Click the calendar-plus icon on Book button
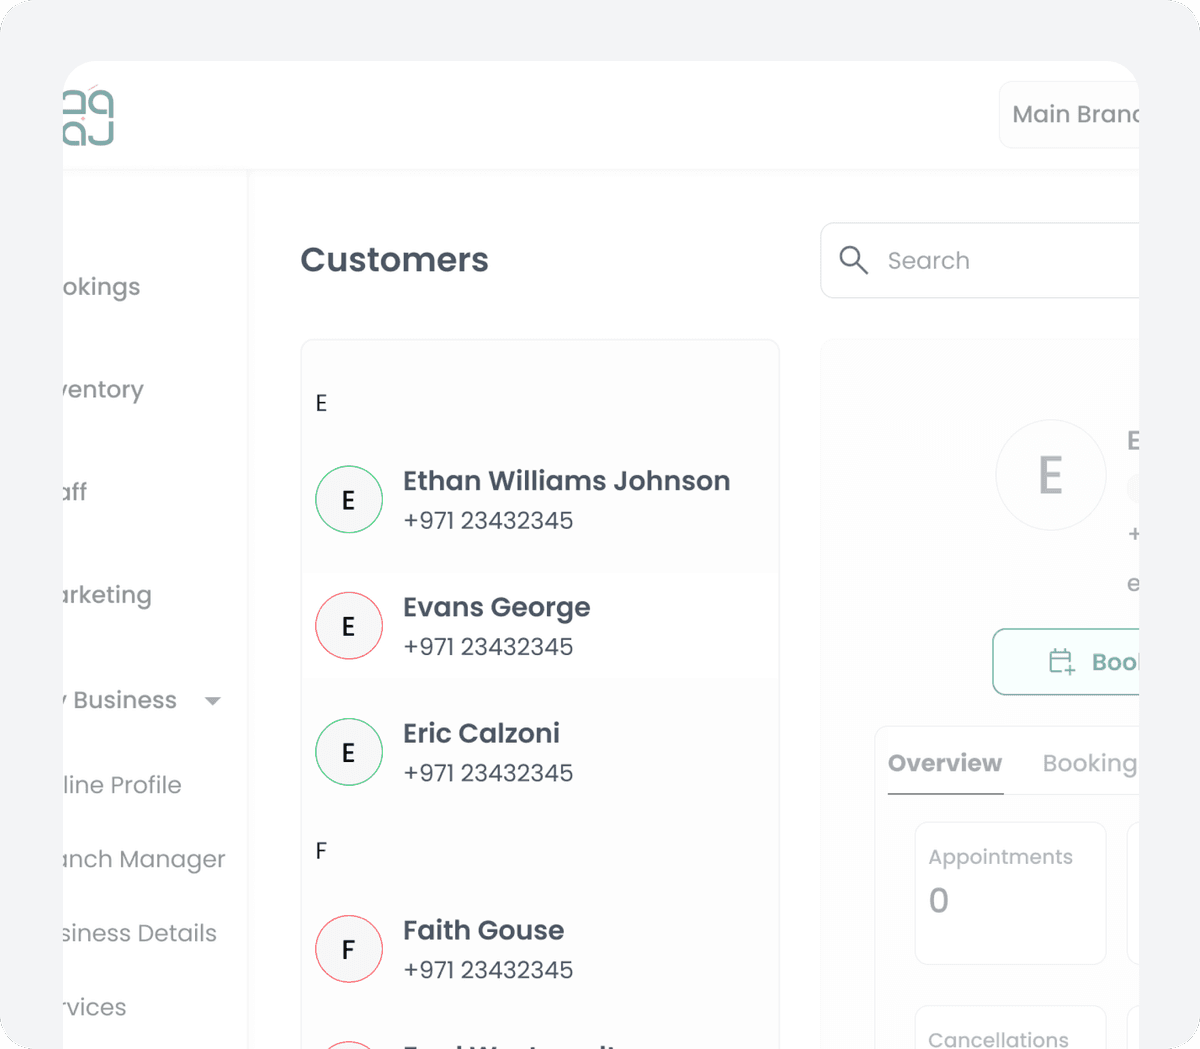Image resolution: width=1200 pixels, height=1049 pixels. (x=1061, y=662)
